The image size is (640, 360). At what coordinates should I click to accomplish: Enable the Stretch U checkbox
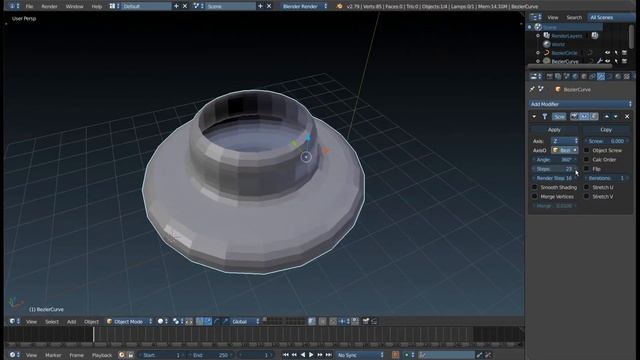(587, 187)
